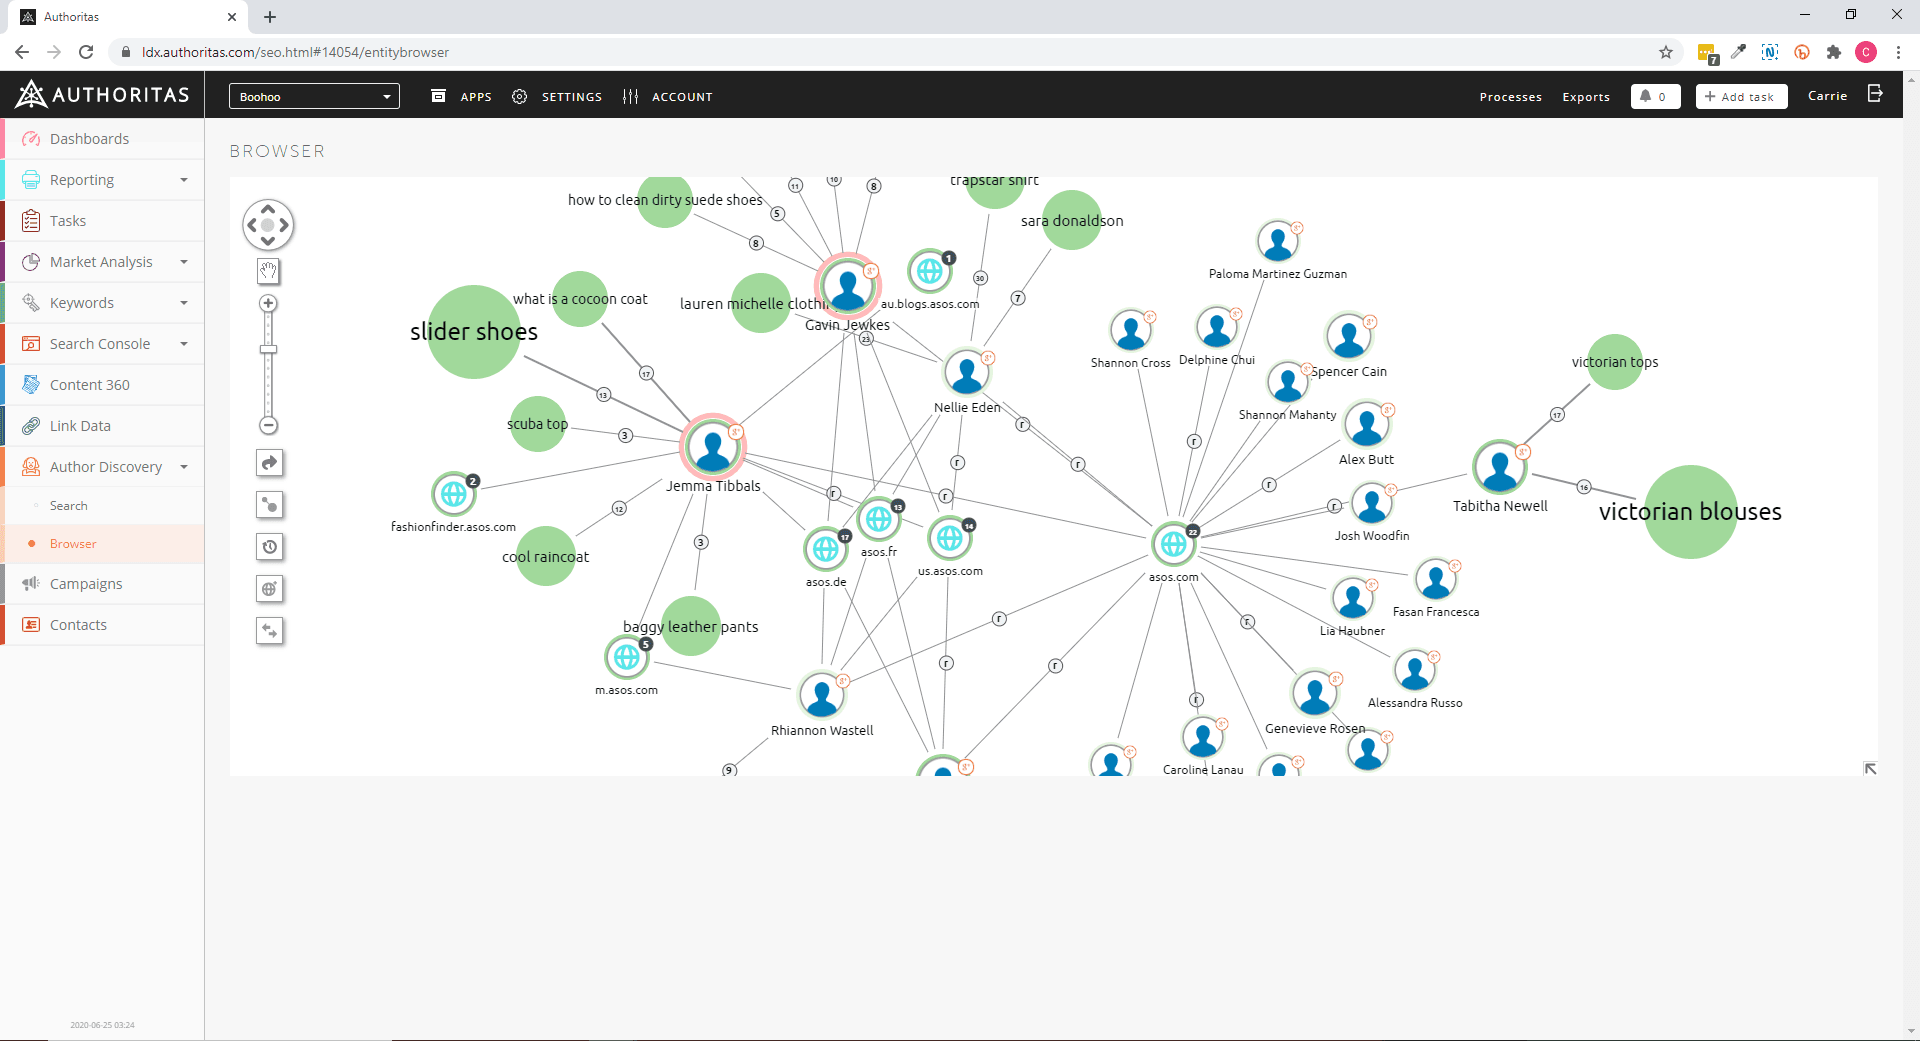Open the Settings menu

[557, 97]
